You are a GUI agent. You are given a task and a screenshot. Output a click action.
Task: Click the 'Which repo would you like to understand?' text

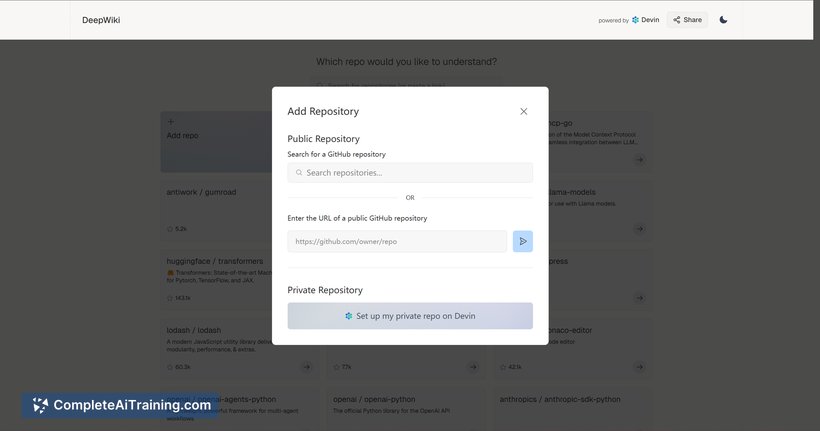tap(406, 62)
